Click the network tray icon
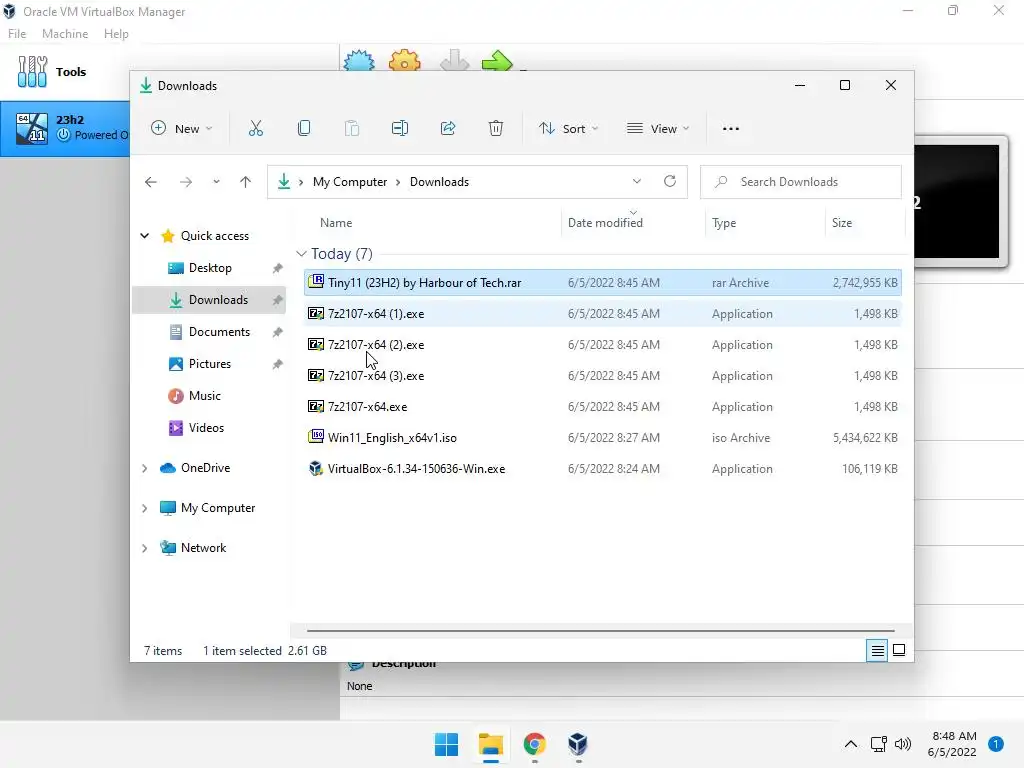 (878, 744)
